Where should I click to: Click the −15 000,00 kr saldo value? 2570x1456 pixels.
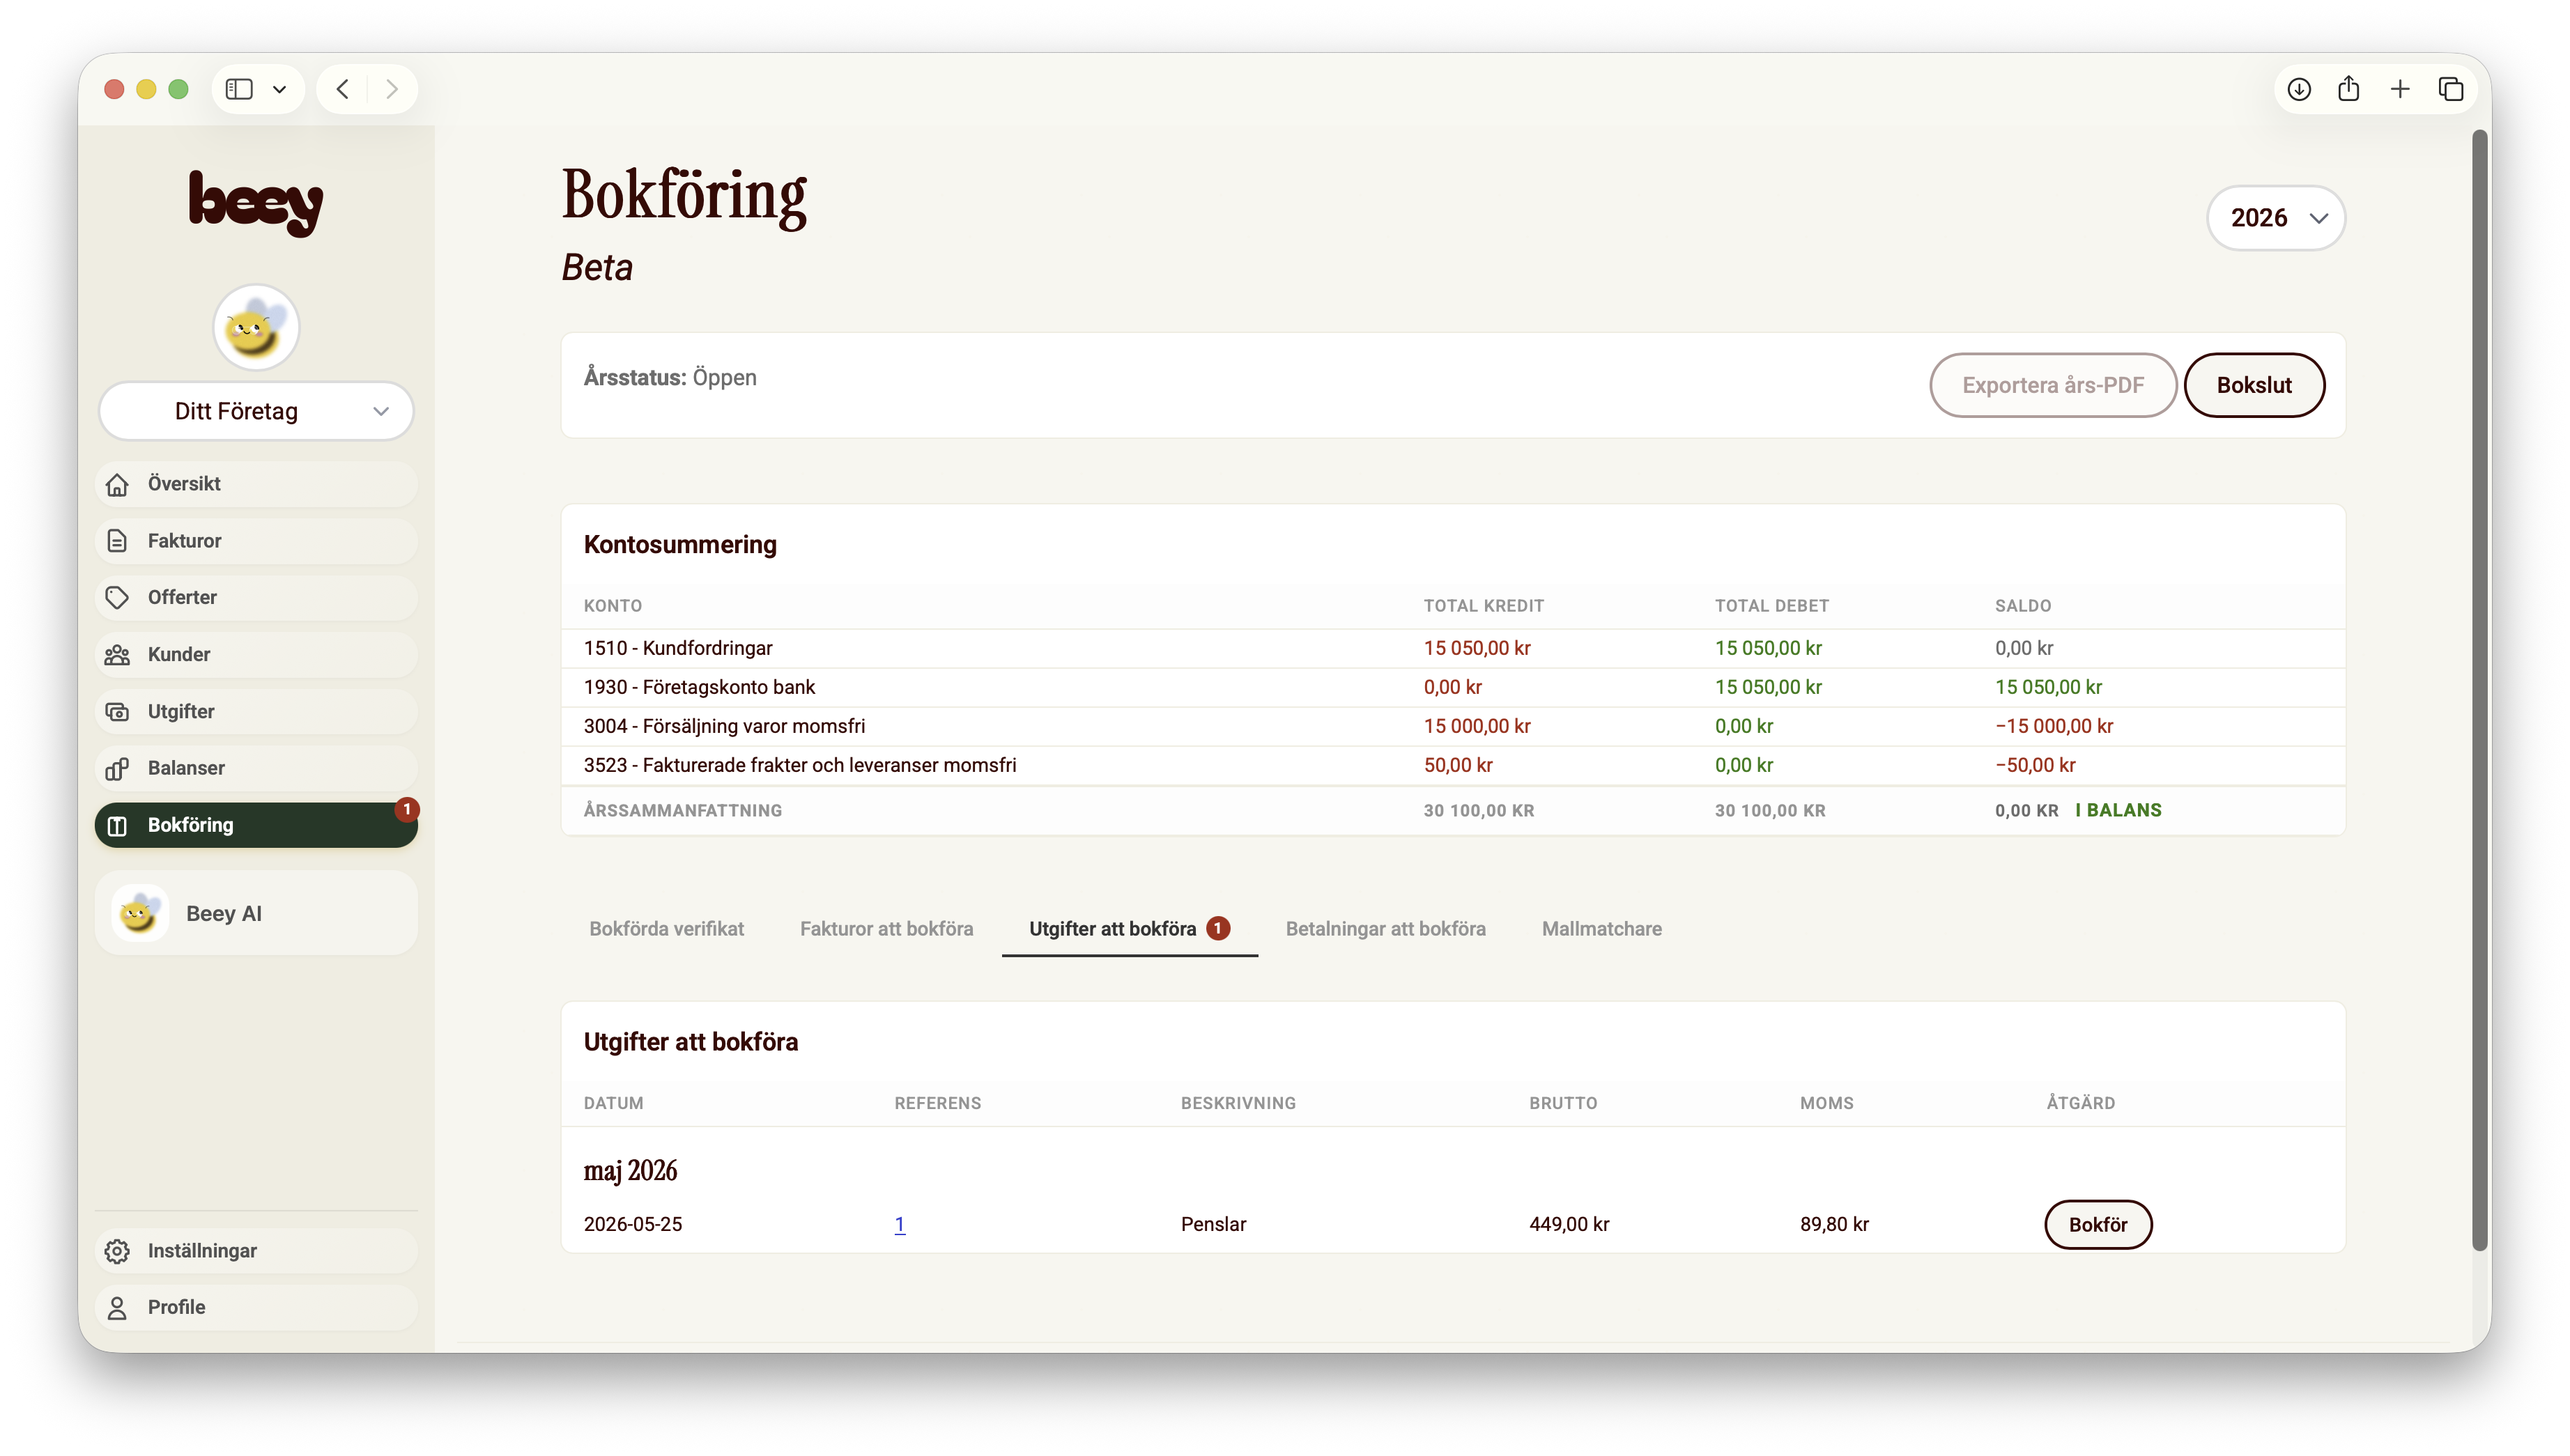pyautogui.click(x=2053, y=726)
